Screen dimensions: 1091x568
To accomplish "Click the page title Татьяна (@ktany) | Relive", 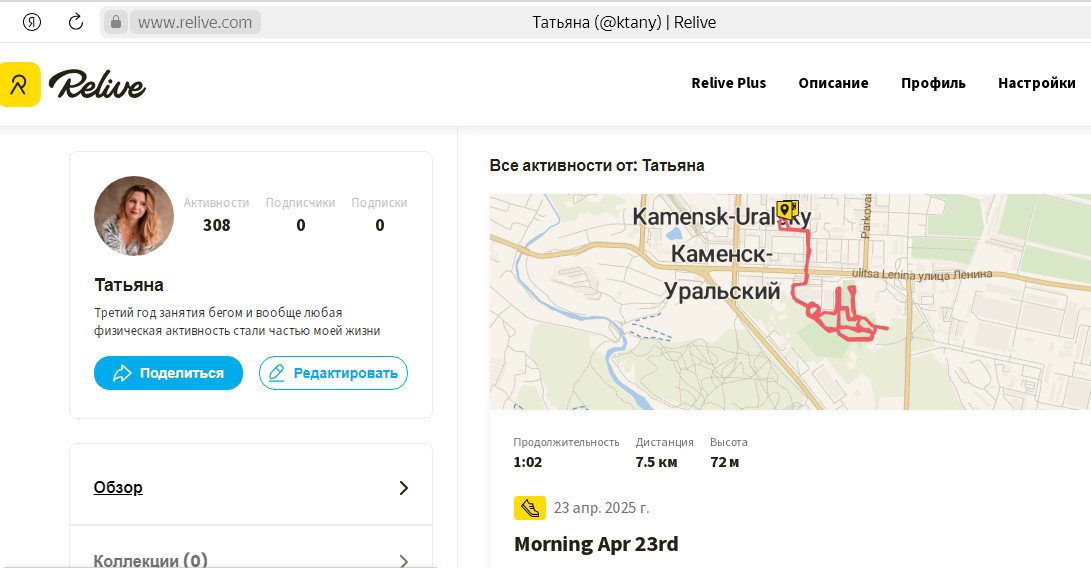I will [x=624, y=22].
